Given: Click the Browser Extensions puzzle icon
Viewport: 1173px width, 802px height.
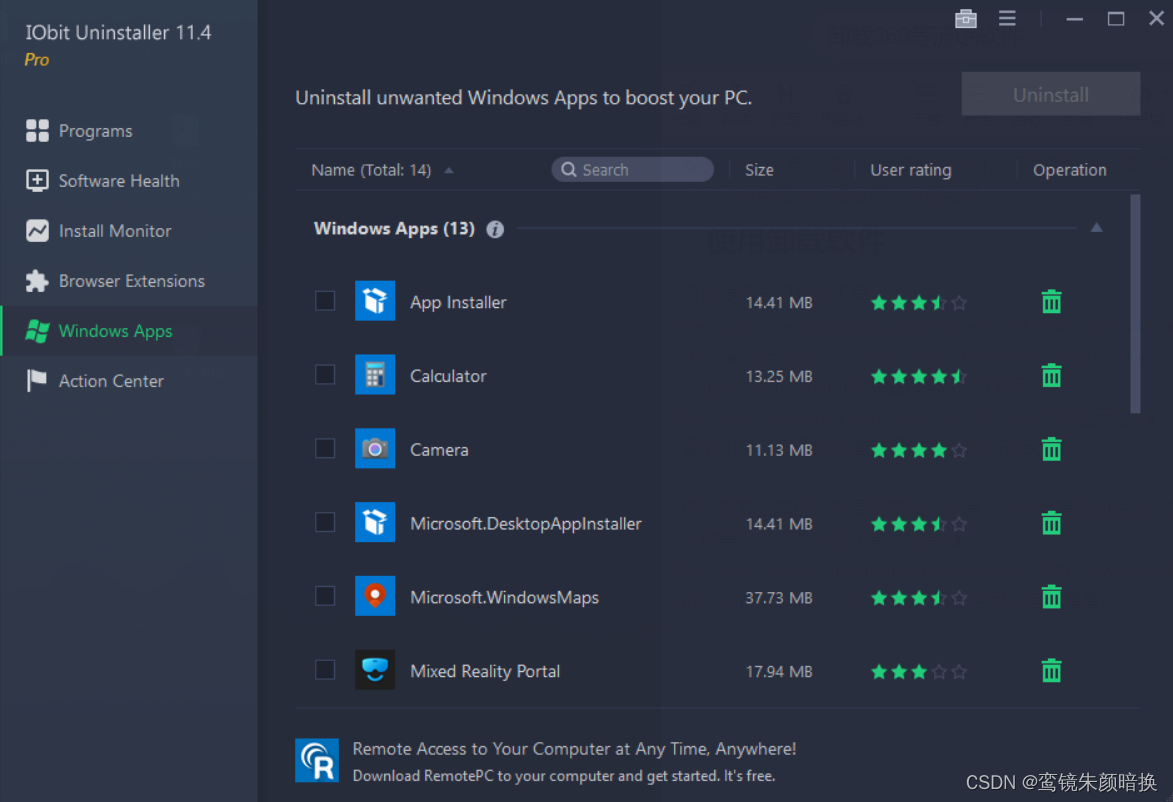Looking at the screenshot, I should (x=37, y=281).
